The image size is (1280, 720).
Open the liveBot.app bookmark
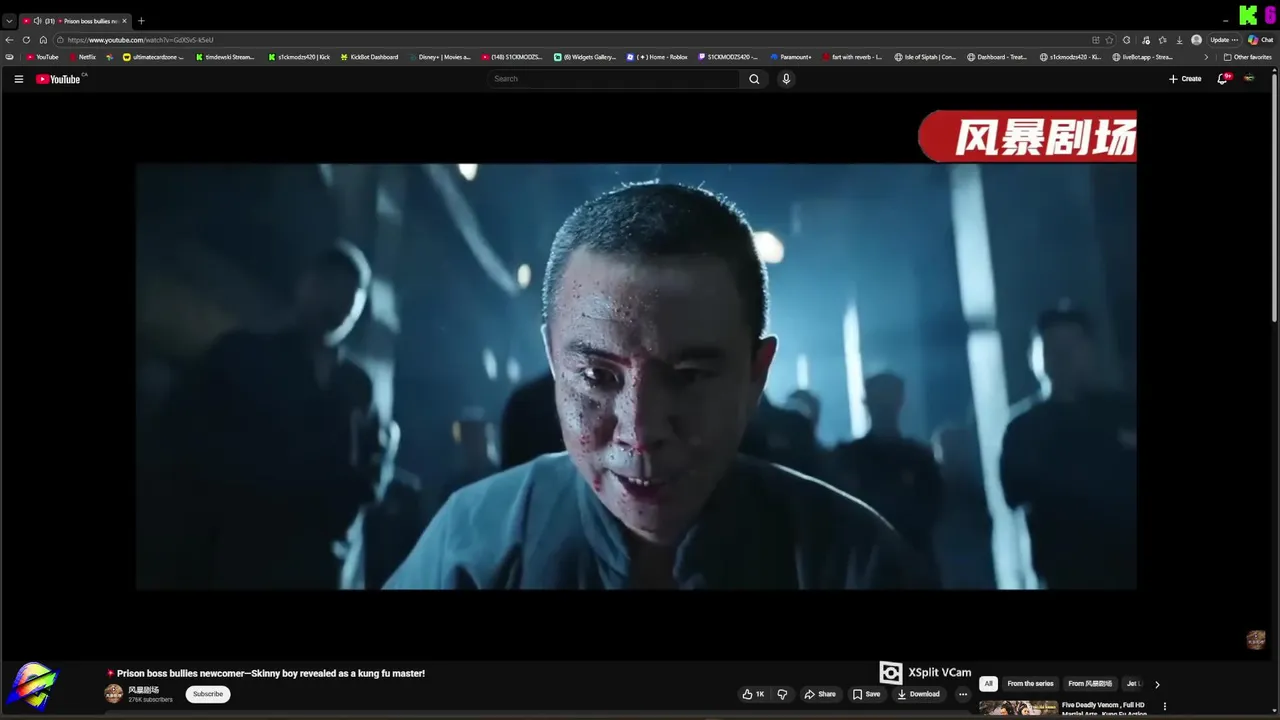click(1143, 57)
